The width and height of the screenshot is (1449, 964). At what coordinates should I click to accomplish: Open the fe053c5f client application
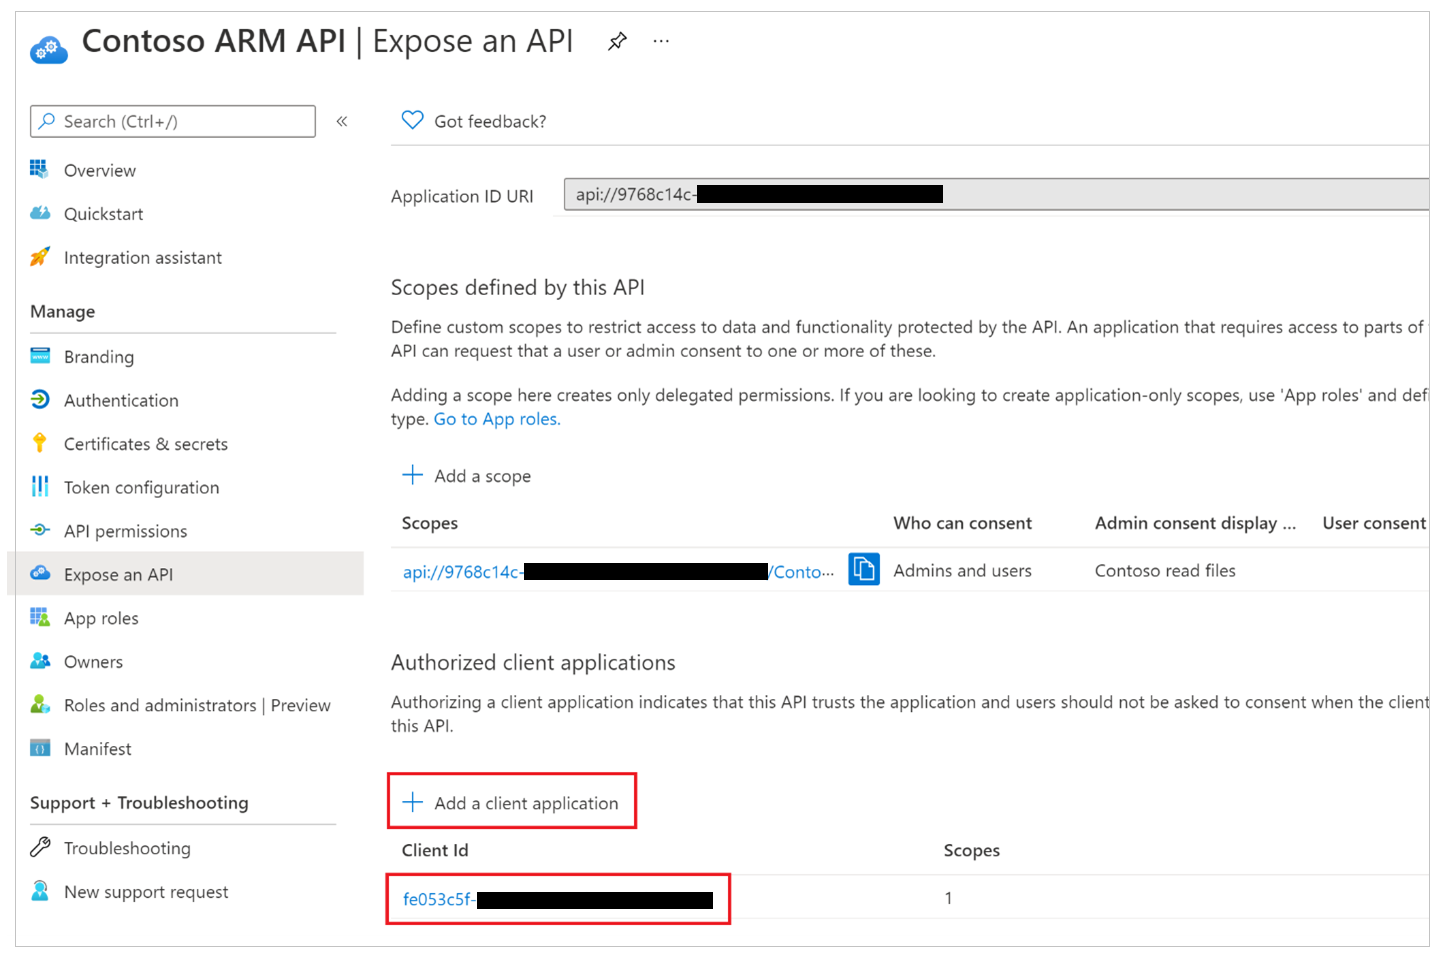[437, 898]
